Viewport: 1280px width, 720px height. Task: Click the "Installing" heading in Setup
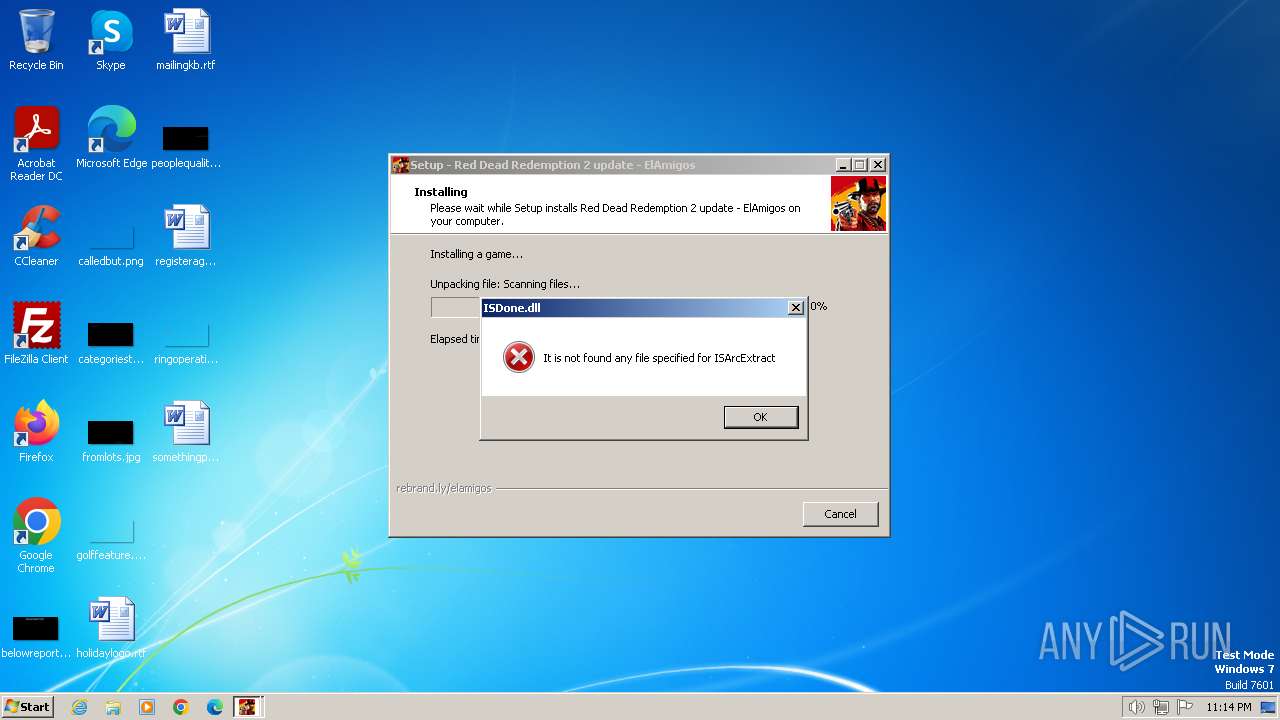441,192
